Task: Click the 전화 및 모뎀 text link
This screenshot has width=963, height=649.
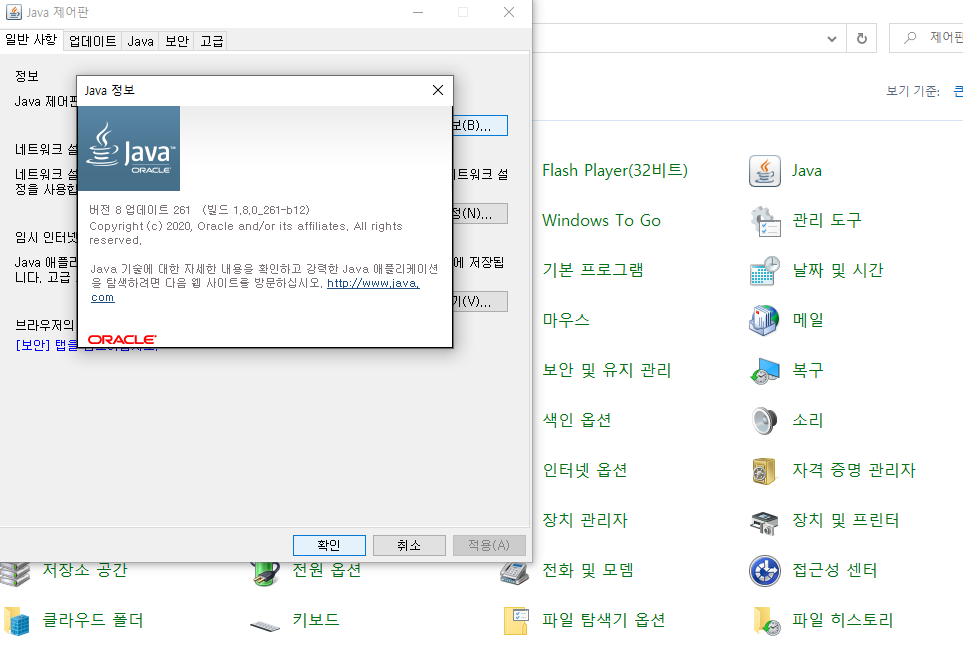Action: tap(588, 570)
